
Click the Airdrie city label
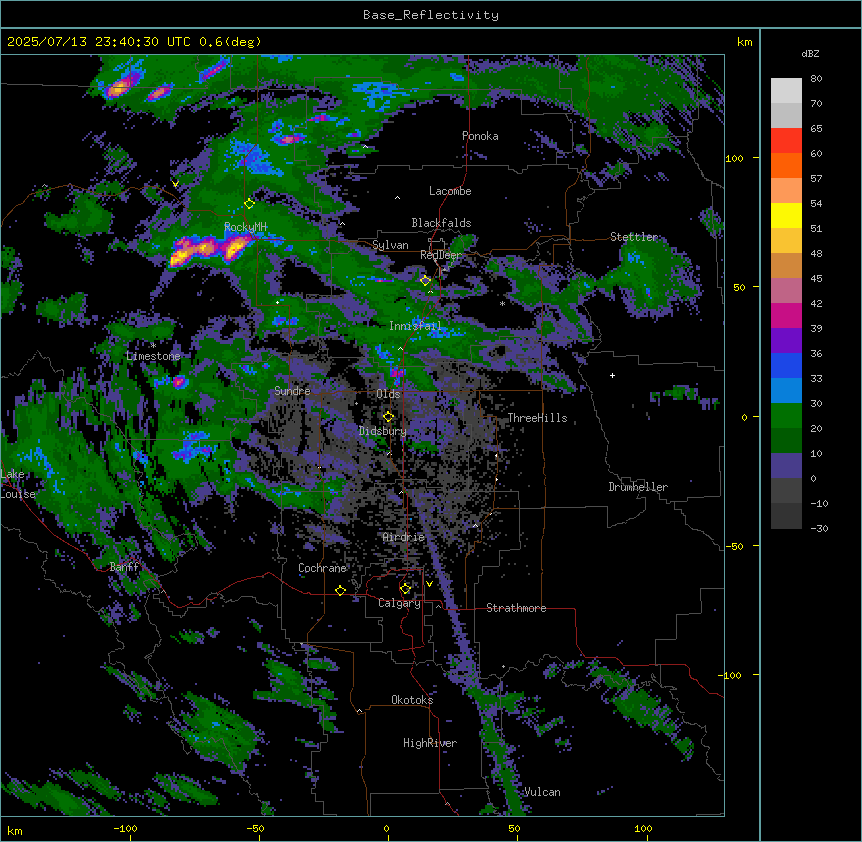click(404, 537)
